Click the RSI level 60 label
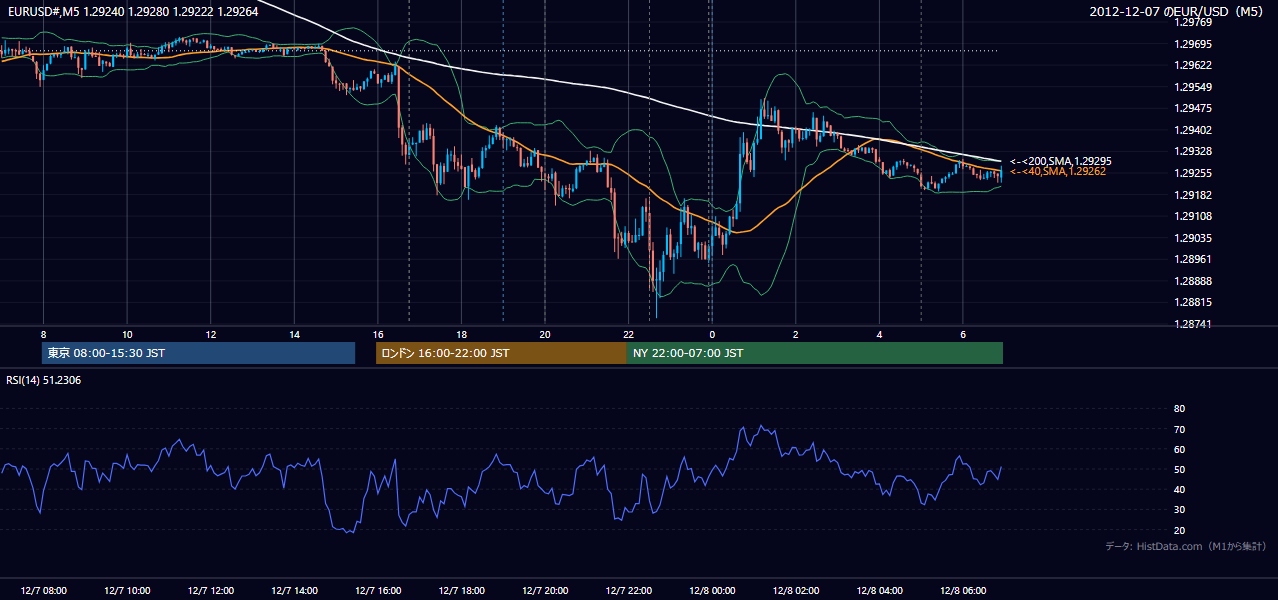 (x=1179, y=450)
